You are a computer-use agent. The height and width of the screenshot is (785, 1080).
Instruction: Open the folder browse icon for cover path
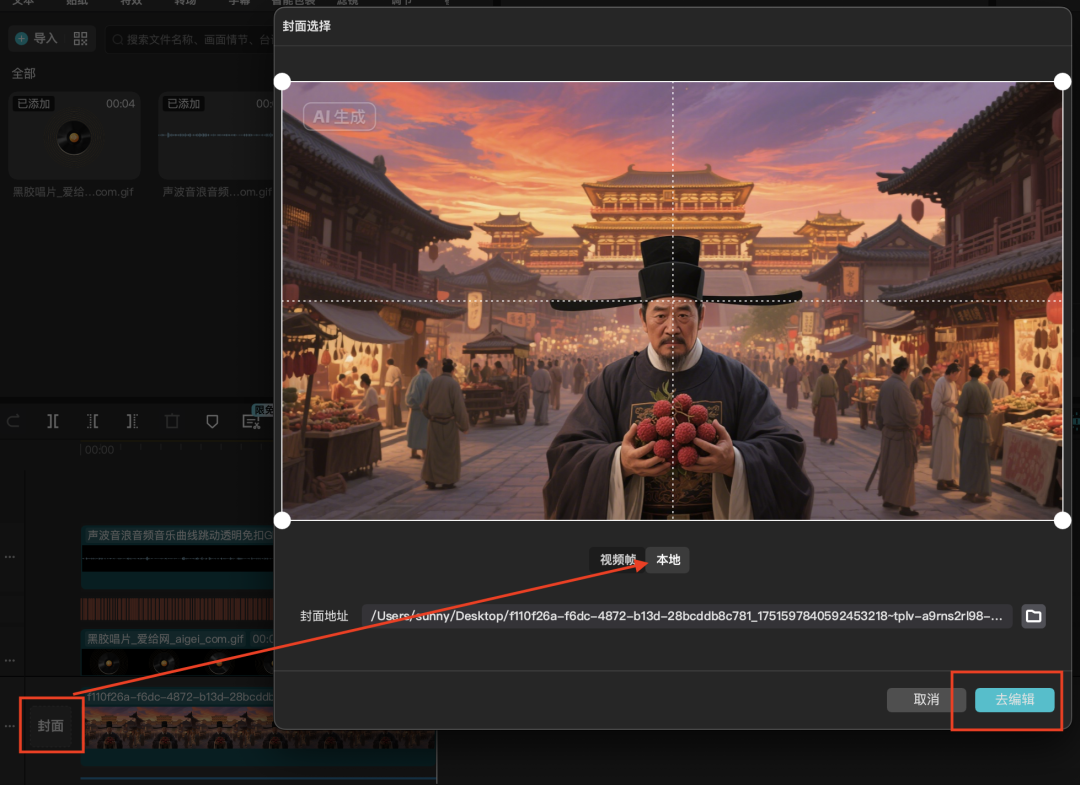1034,616
